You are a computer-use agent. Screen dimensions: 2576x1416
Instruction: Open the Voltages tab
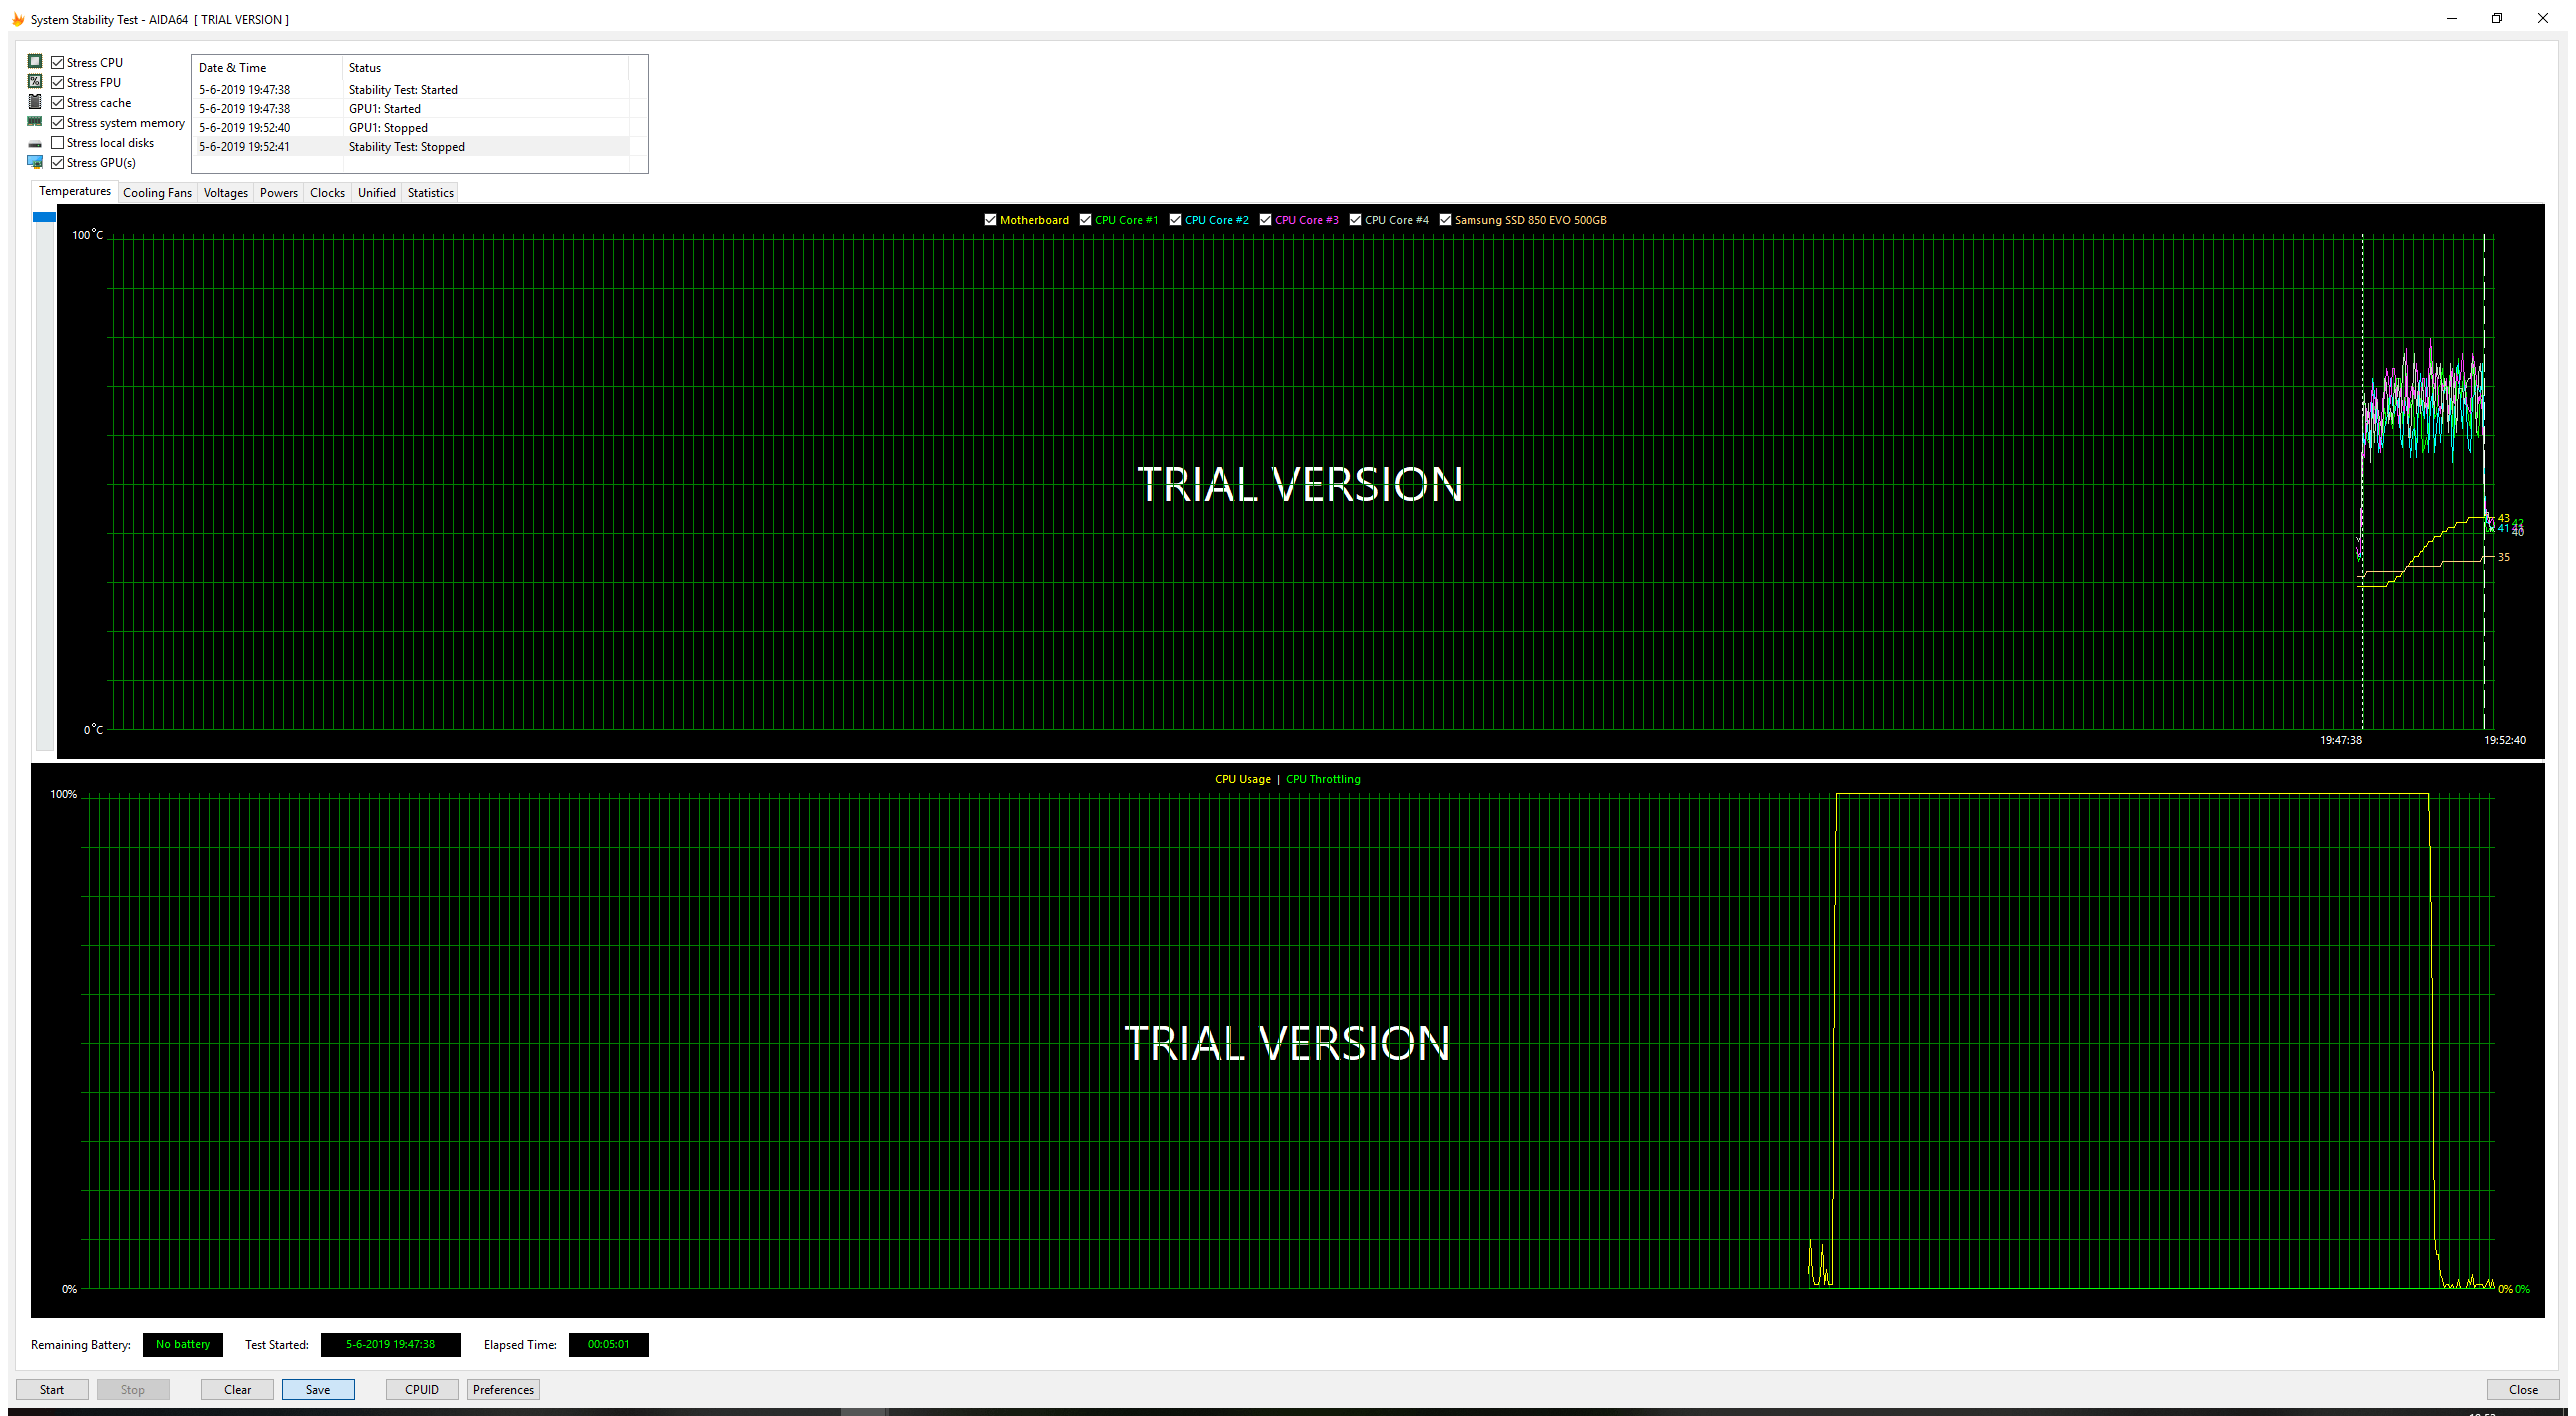click(225, 193)
